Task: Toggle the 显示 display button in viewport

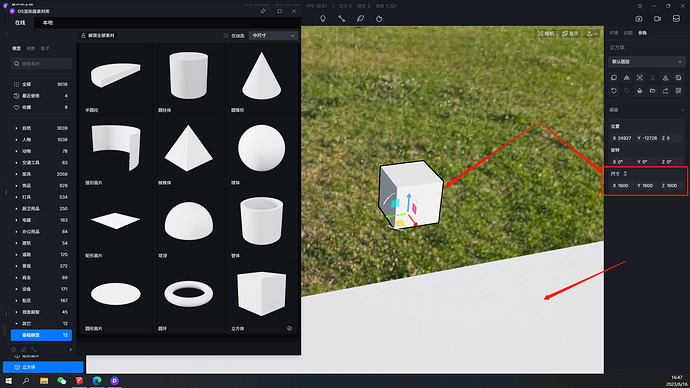Action: [x=570, y=33]
